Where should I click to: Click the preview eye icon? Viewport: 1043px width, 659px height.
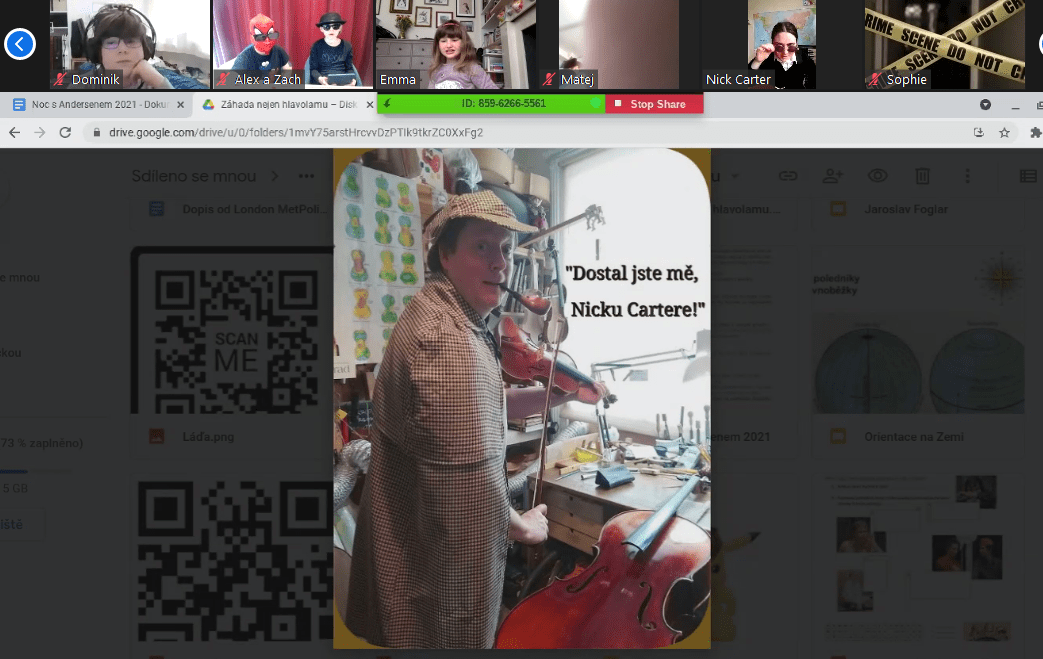pos(878,176)
